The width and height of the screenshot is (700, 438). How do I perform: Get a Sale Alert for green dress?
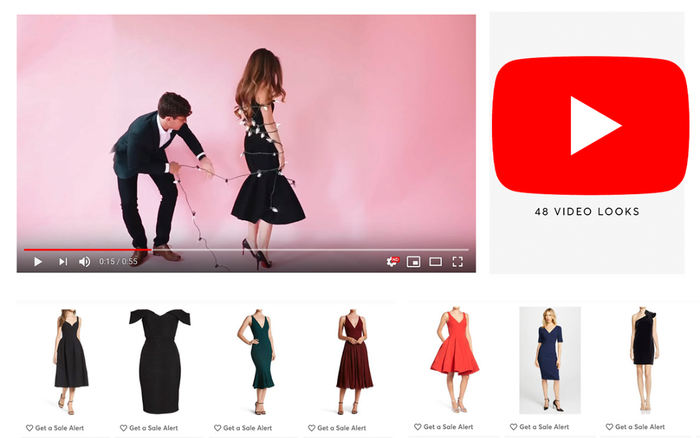(243, 428)
